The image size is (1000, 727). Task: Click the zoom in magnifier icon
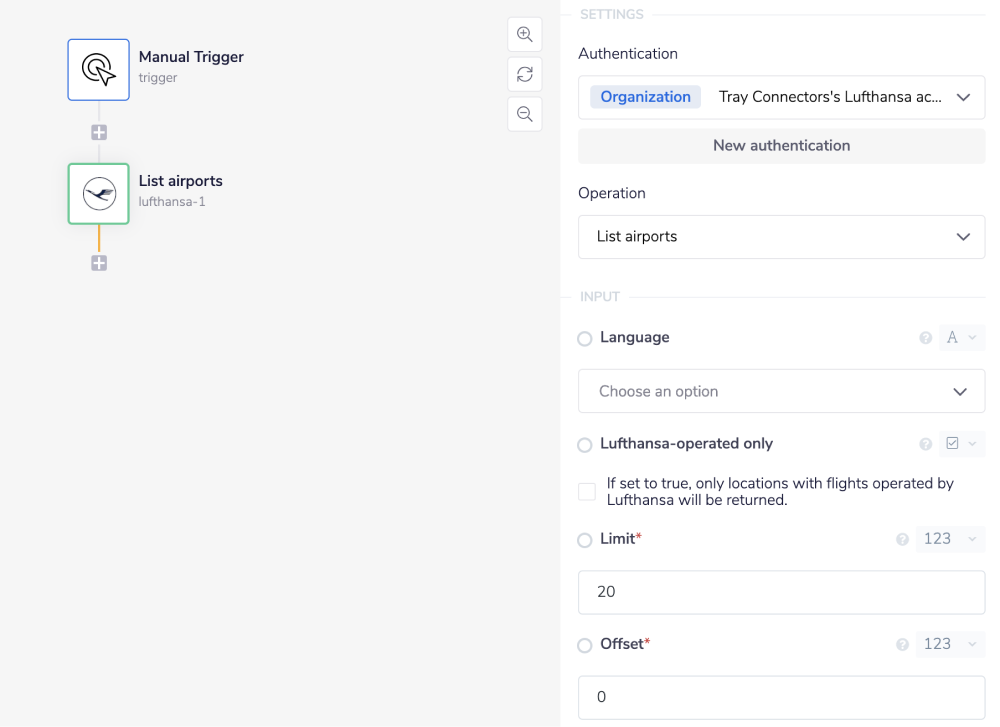pos(524,34)
